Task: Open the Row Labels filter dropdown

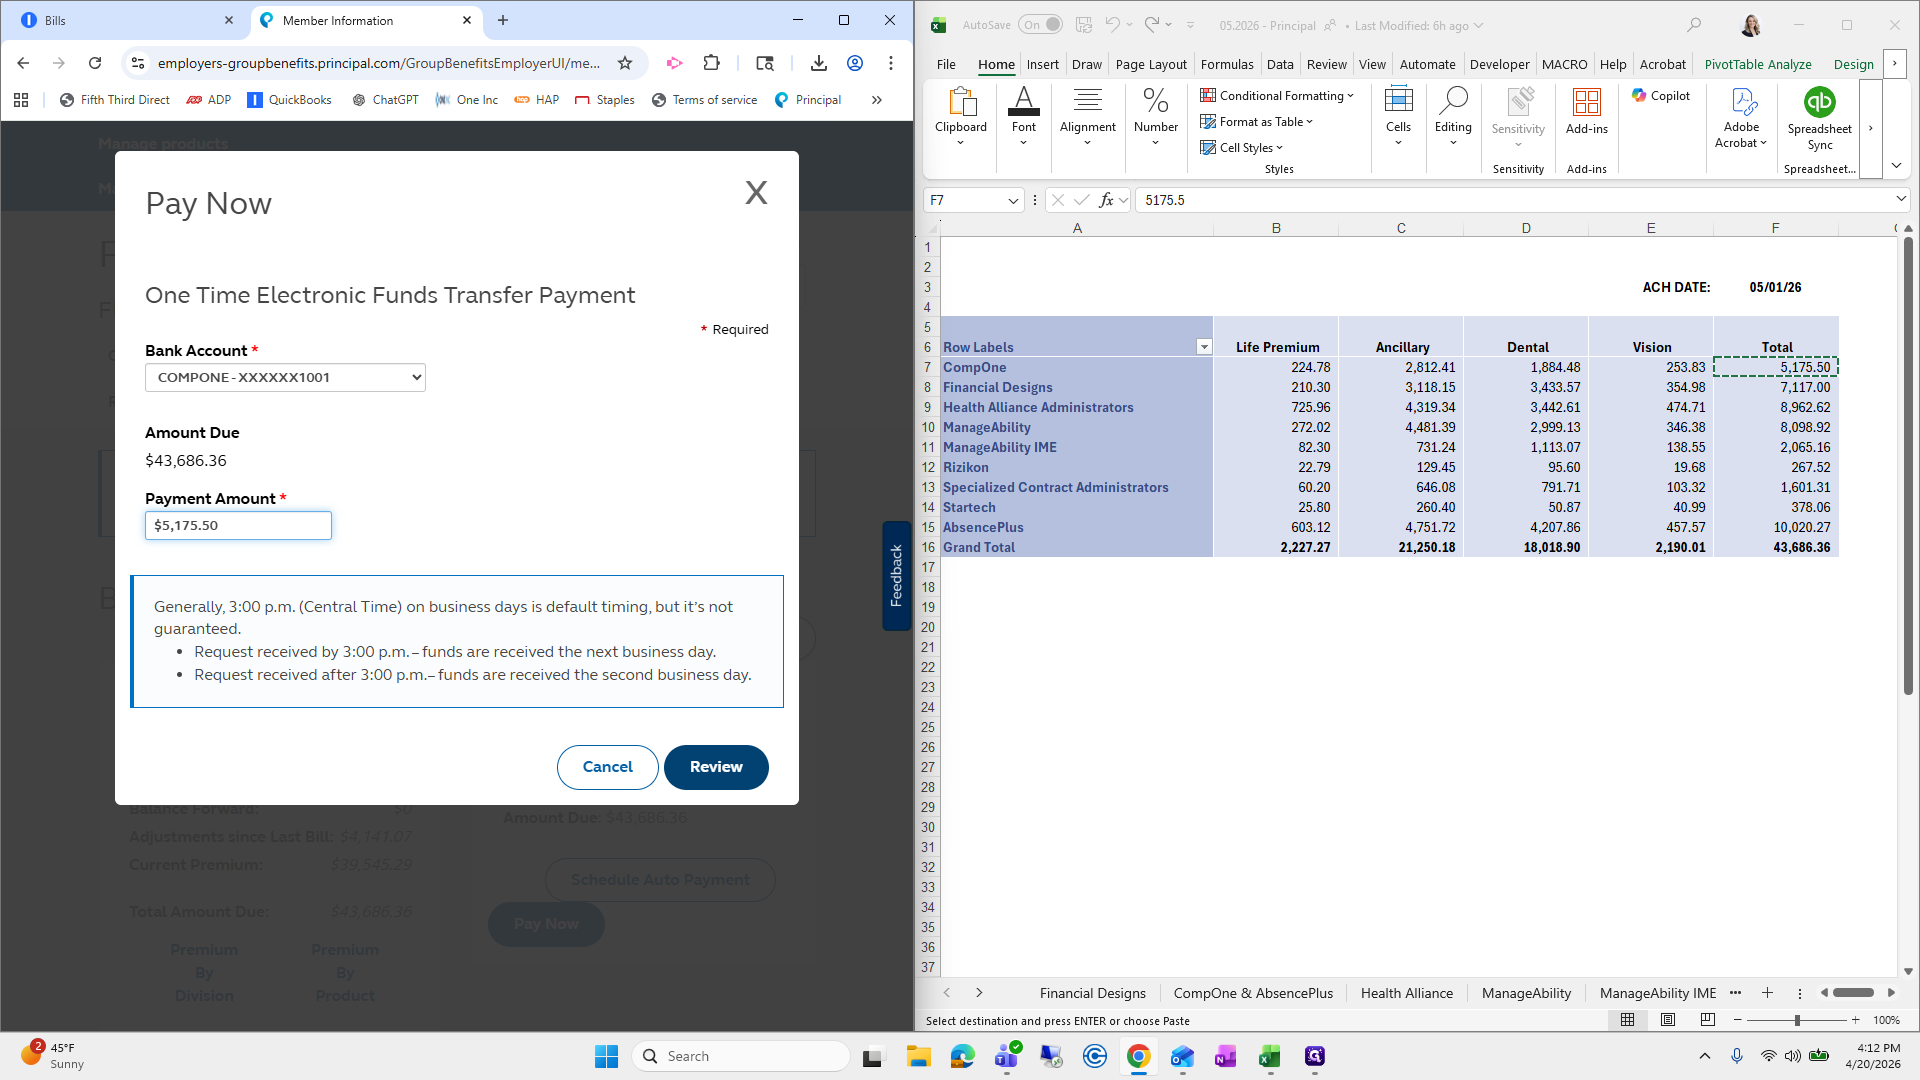Action: coord(1204,347)
